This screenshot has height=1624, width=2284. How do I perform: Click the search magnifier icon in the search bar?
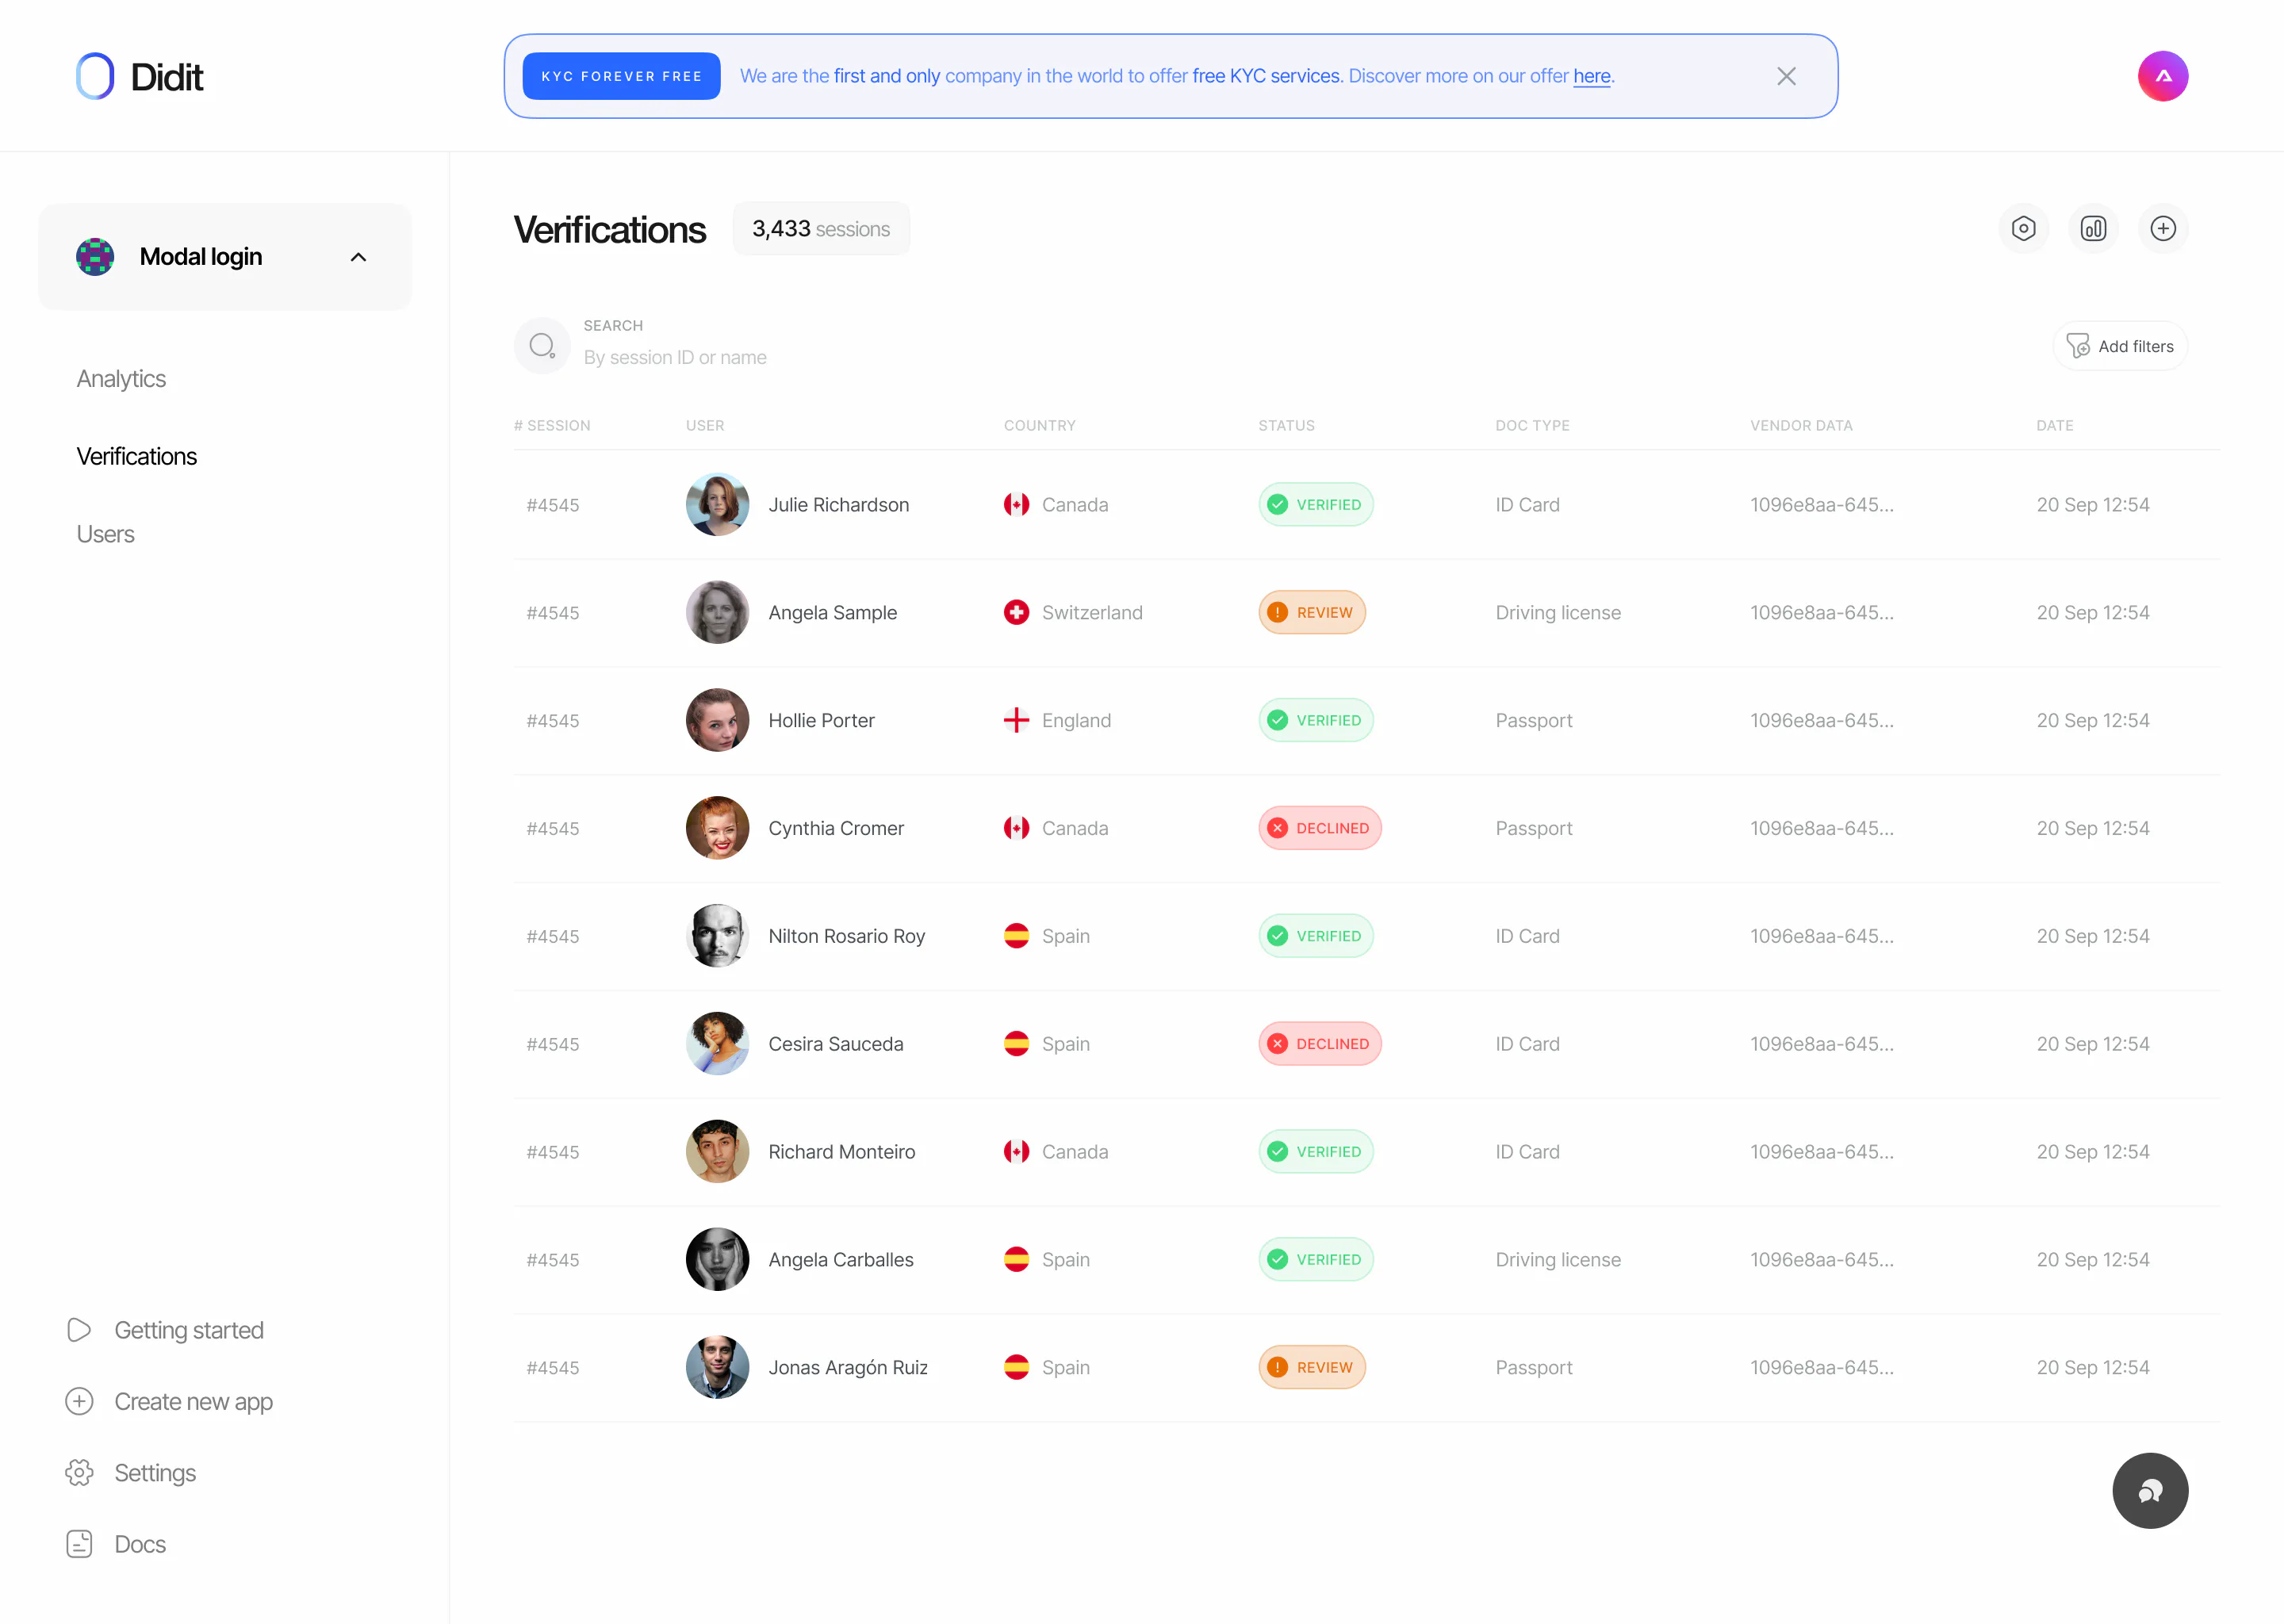point(542,345)
